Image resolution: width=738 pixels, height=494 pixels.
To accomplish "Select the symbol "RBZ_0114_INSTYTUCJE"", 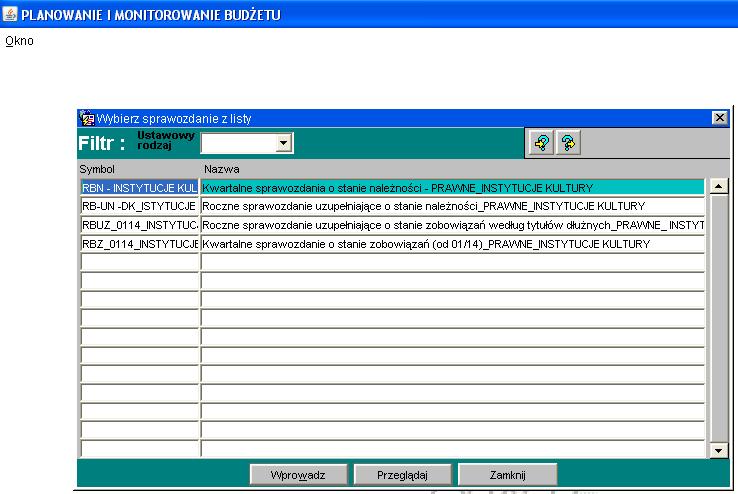I will point(139,244).
